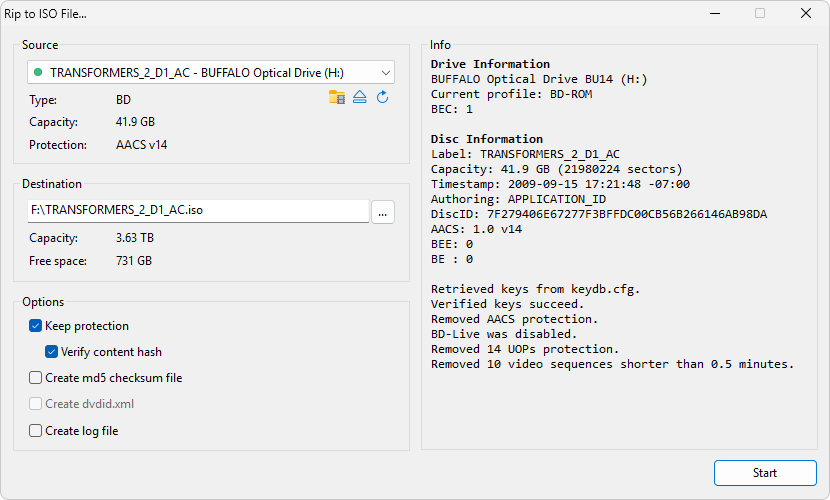Minimize the Rip to ISO File window
830x500 pixels.
click(x=715, y=13)
